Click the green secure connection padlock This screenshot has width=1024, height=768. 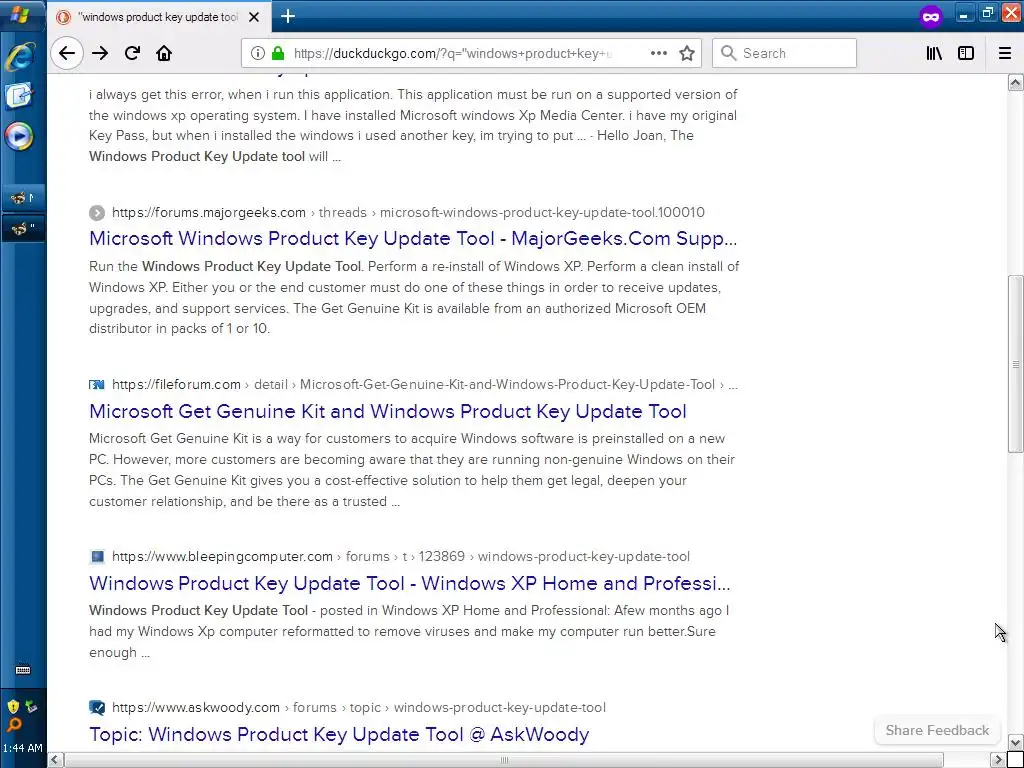(278, 53)
